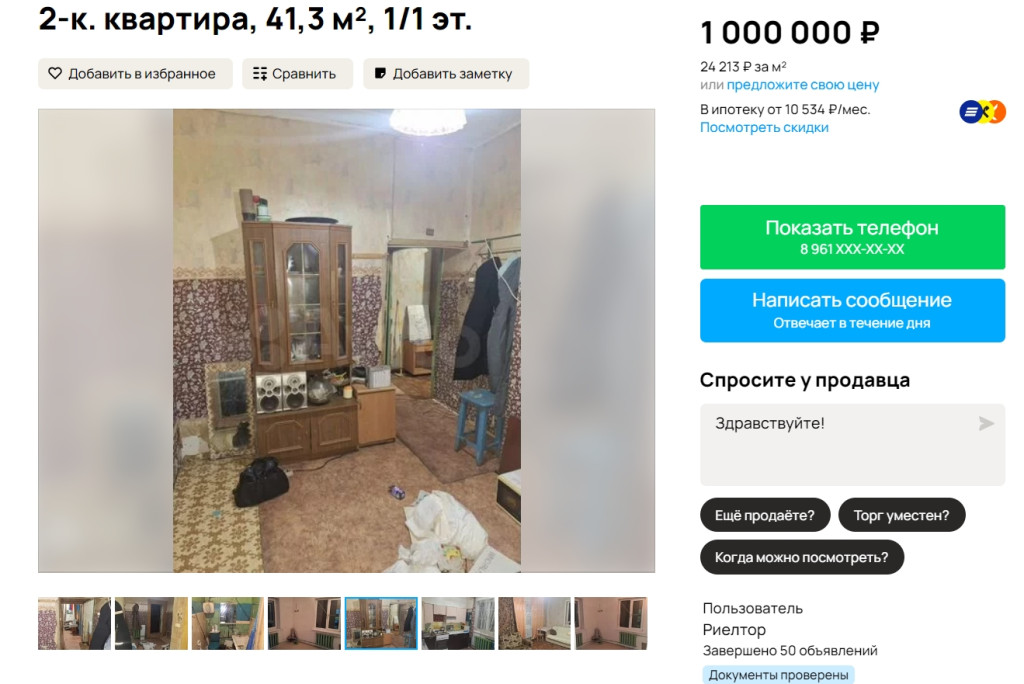
Task: Click the note icon next to Добавить заметку
Action: (x=380, y=73)
